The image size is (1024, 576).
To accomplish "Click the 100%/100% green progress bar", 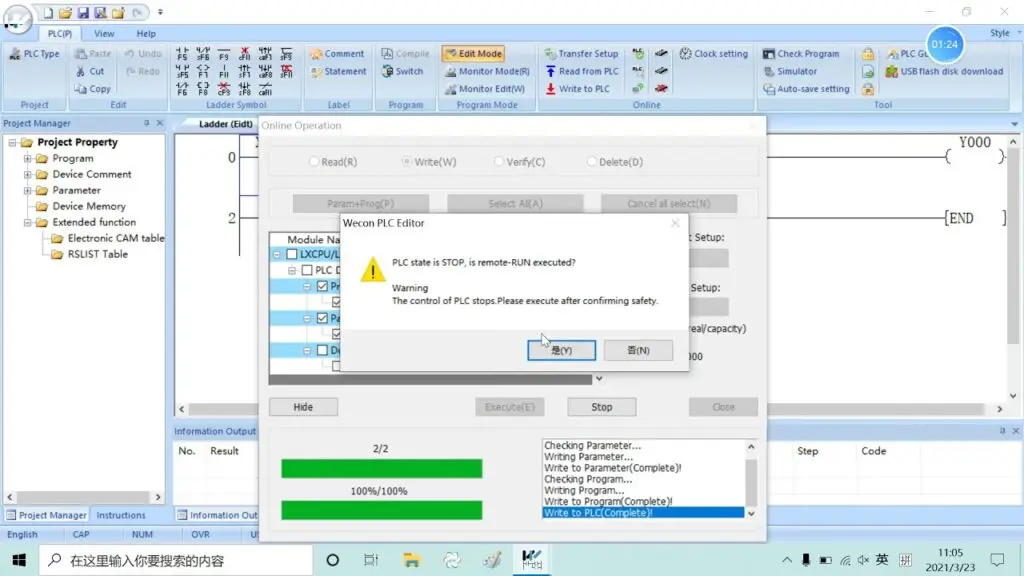I will point(381,510).
